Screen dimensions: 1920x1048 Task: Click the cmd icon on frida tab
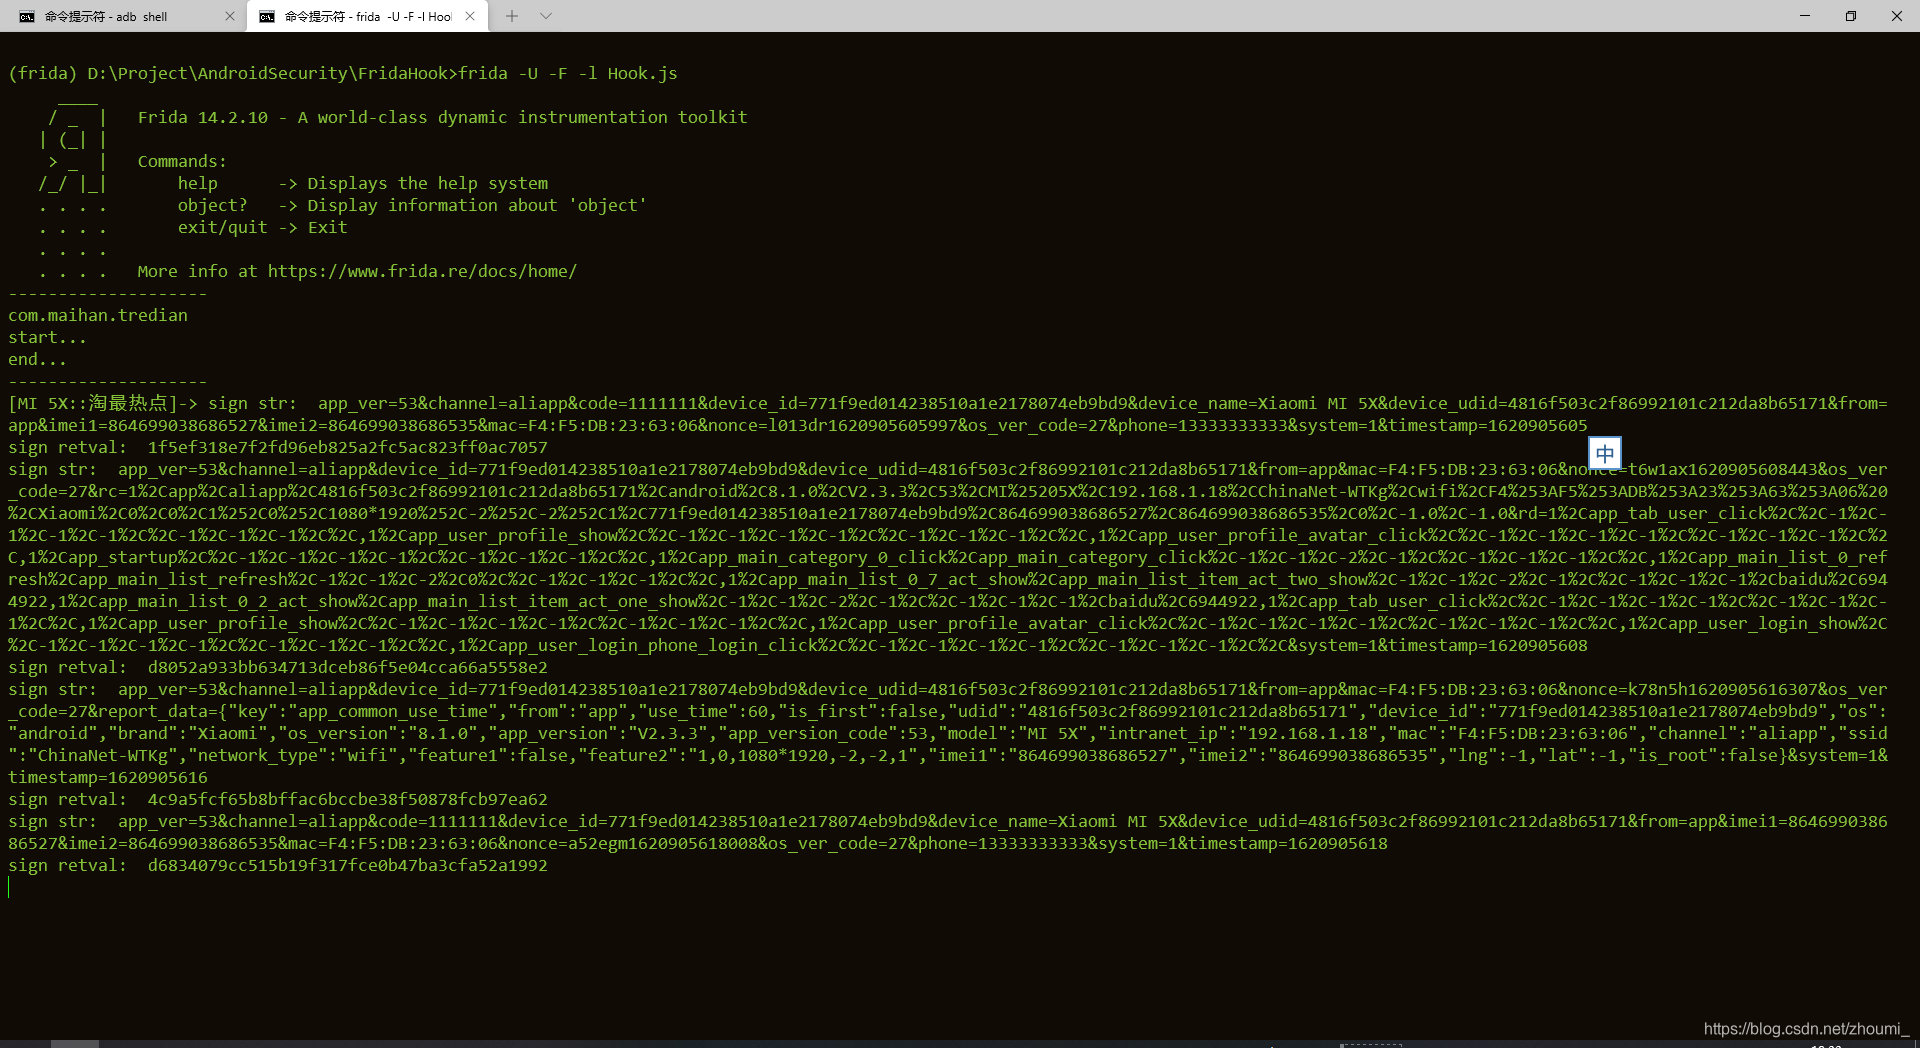coord(267,16)
